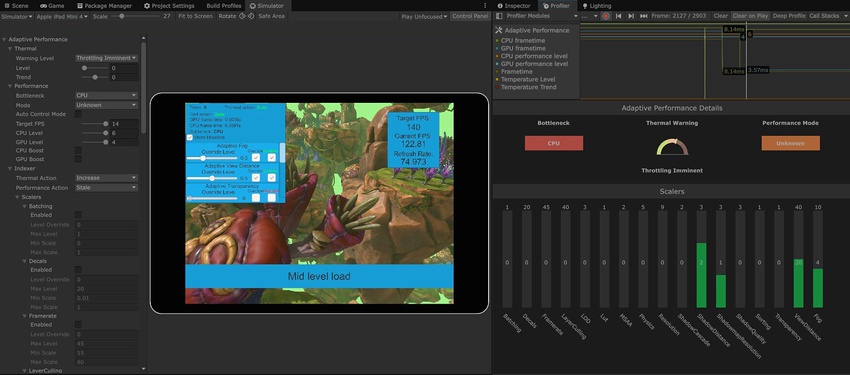Image resolution: width=850 pixels, height=375 pixels.
Task: Toggle the Temperature Level chart series
Action: pyautogui.click(x=525, y=79)
